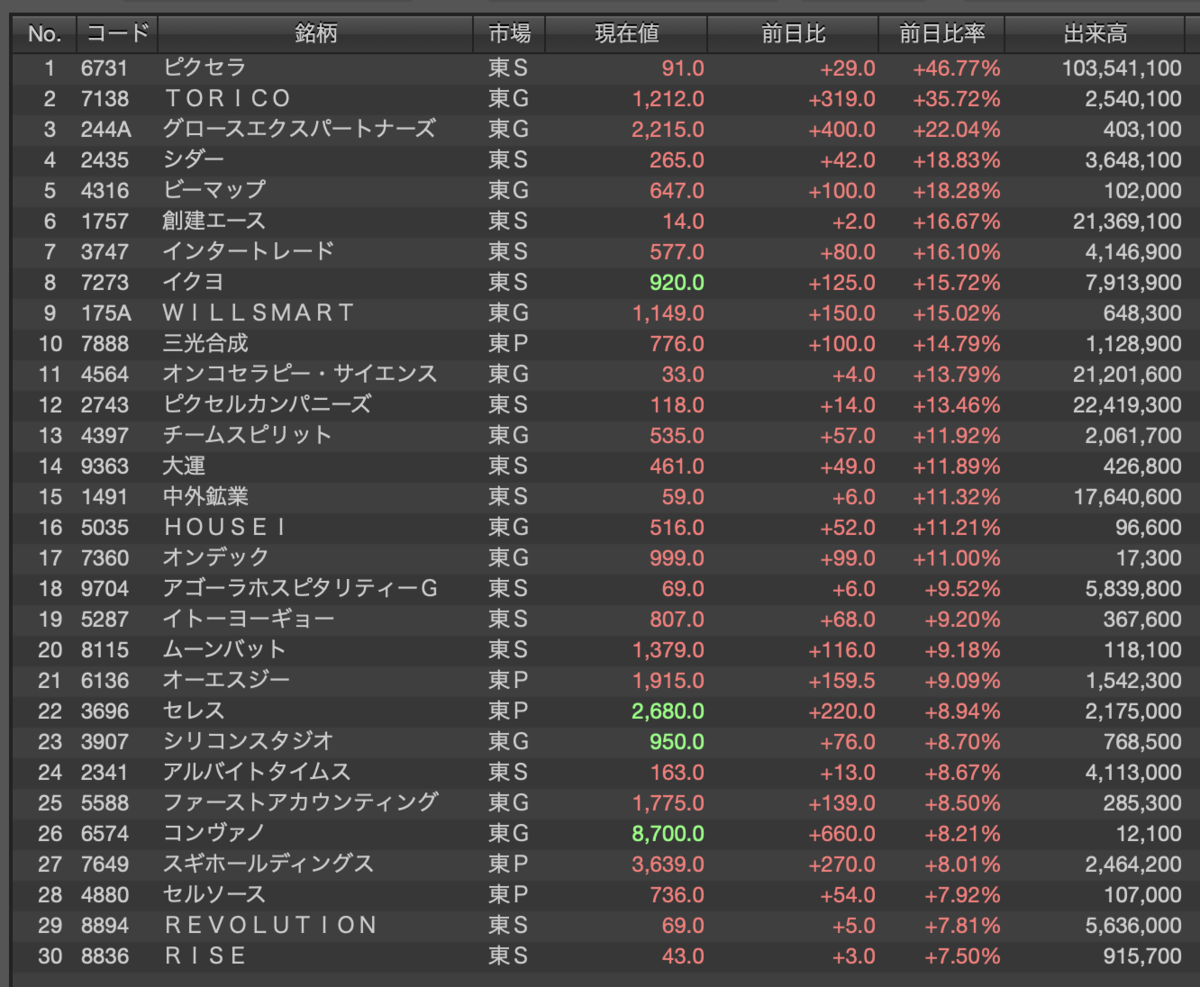The image size is (1200, 987).
Task: Click the No. column header
Action: click(x=44, y=34)
